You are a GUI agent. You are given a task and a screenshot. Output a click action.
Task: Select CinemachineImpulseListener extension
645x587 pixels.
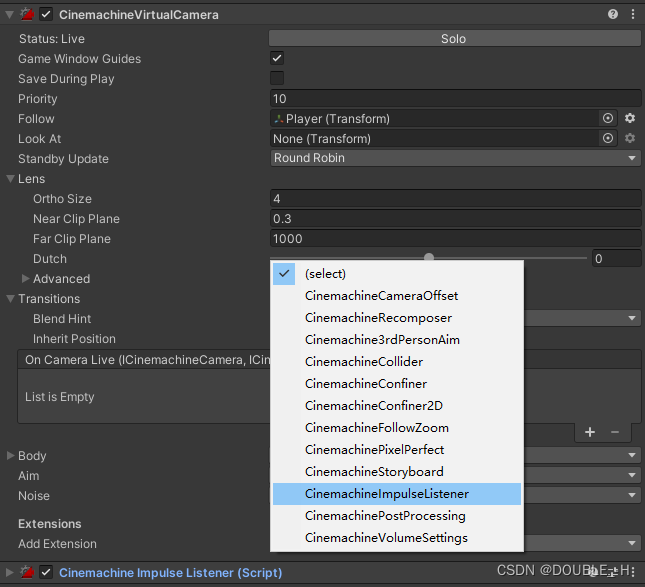[397, 494]
